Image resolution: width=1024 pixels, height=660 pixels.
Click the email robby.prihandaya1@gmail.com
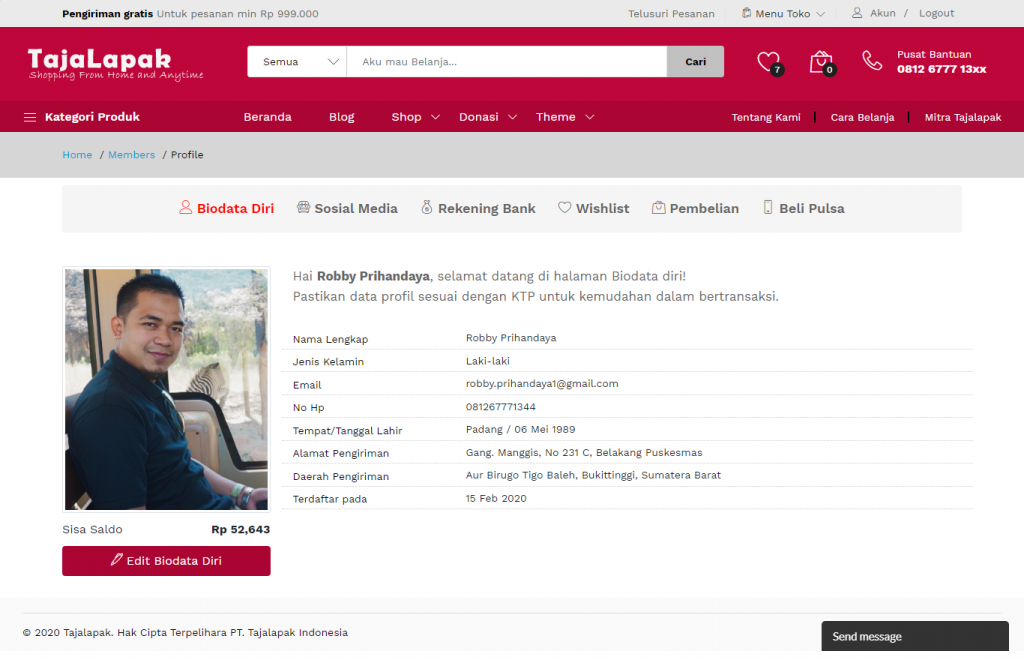(542, 384)
